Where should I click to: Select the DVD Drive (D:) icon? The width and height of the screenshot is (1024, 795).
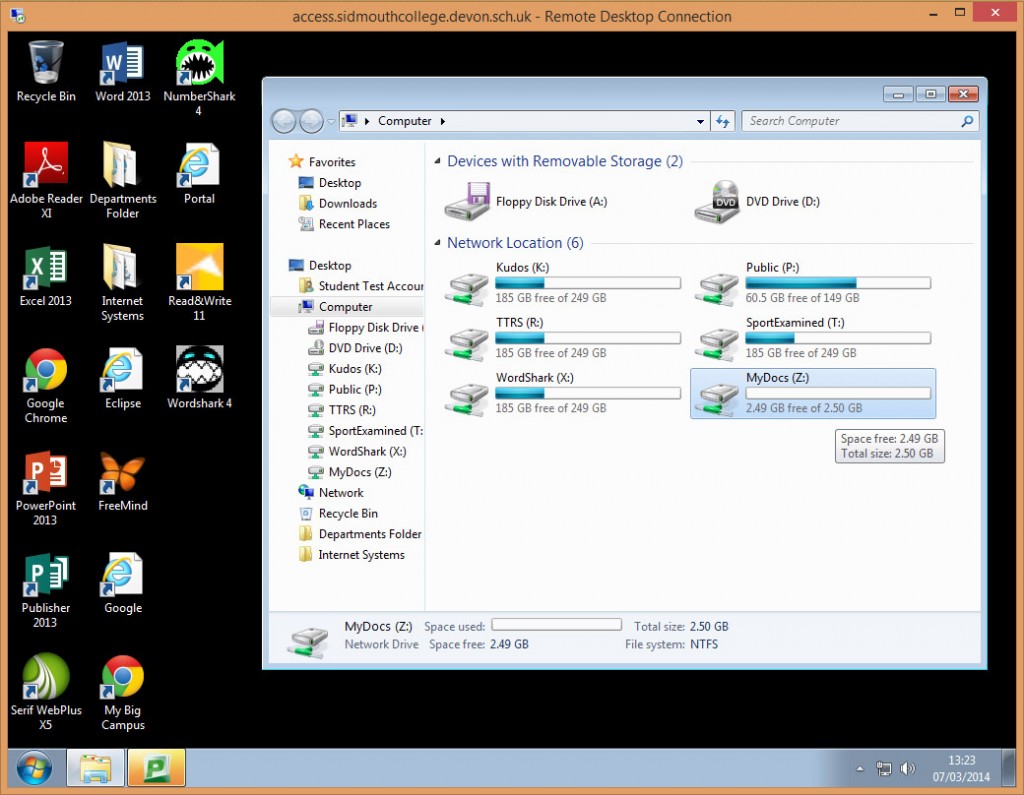717,202
